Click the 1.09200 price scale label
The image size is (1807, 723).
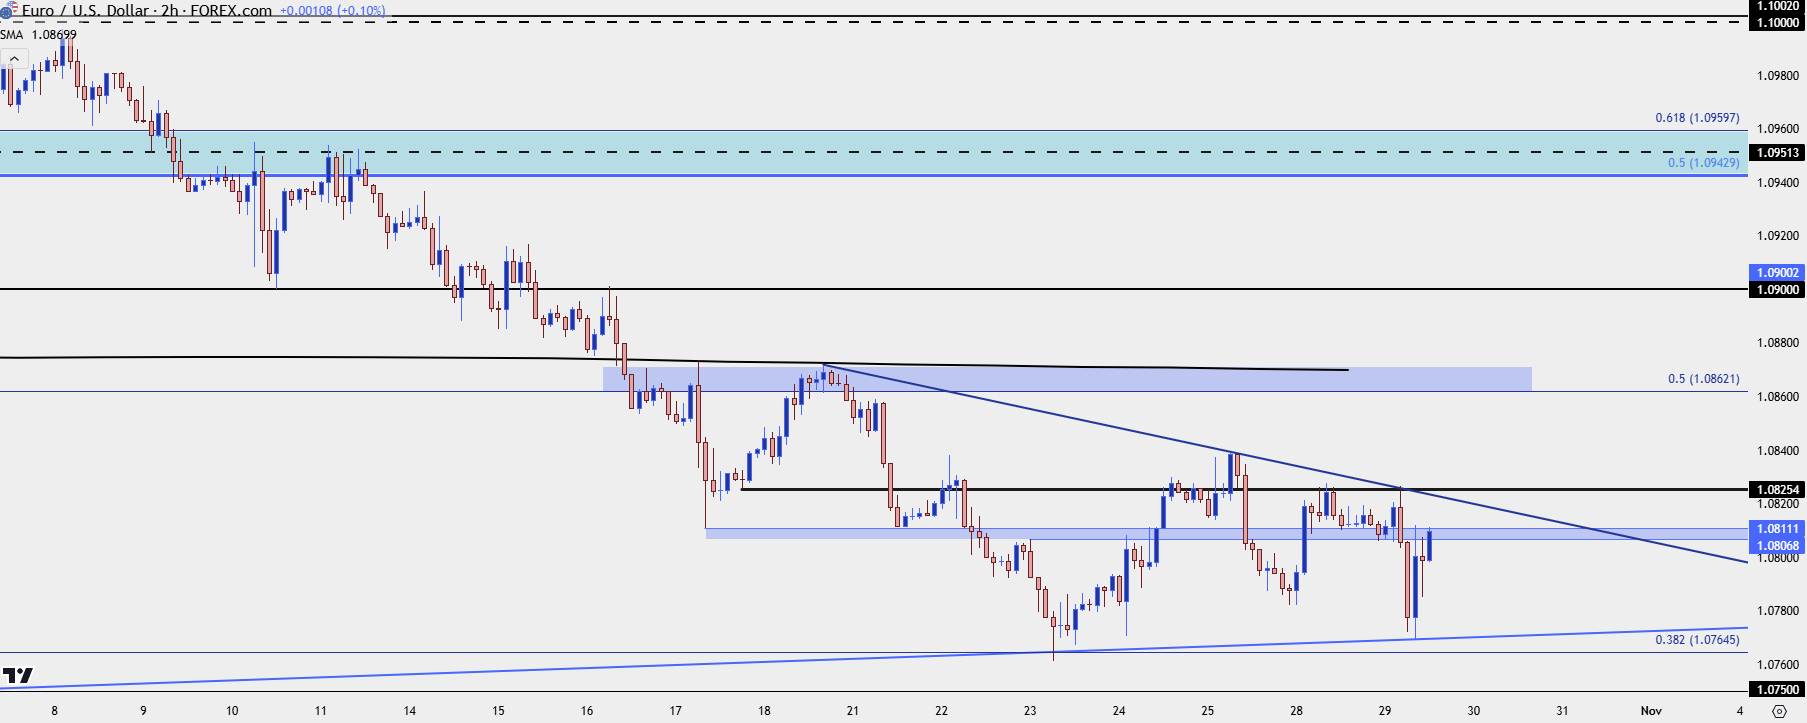click(1778, 236)
